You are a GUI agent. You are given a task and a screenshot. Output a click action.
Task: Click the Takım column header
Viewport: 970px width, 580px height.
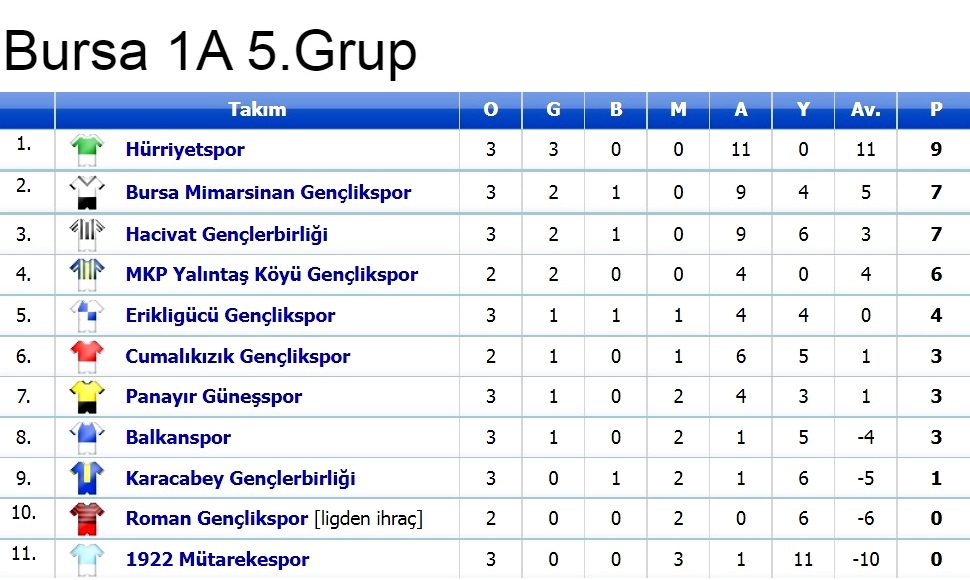(257, 110)
